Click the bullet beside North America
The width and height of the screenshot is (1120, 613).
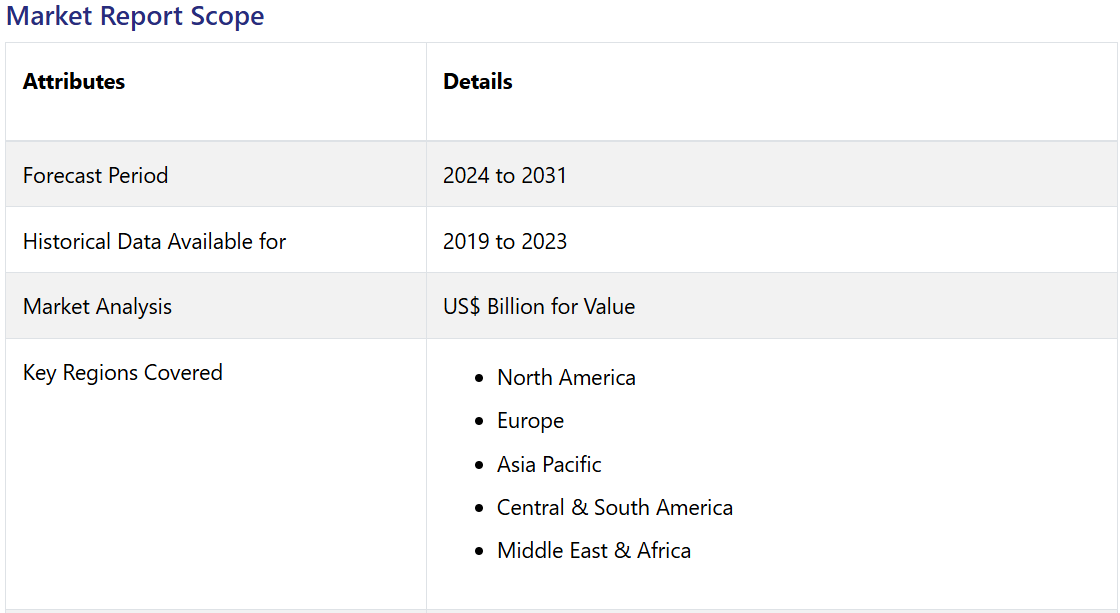tap(480, 379)
